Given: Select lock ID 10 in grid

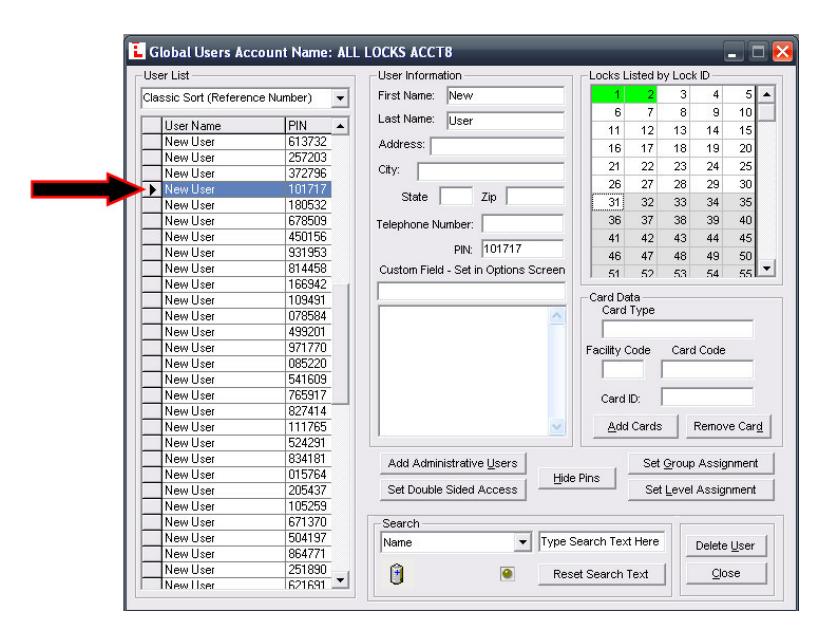Looking at the screenshot, I should coord(739,112).
